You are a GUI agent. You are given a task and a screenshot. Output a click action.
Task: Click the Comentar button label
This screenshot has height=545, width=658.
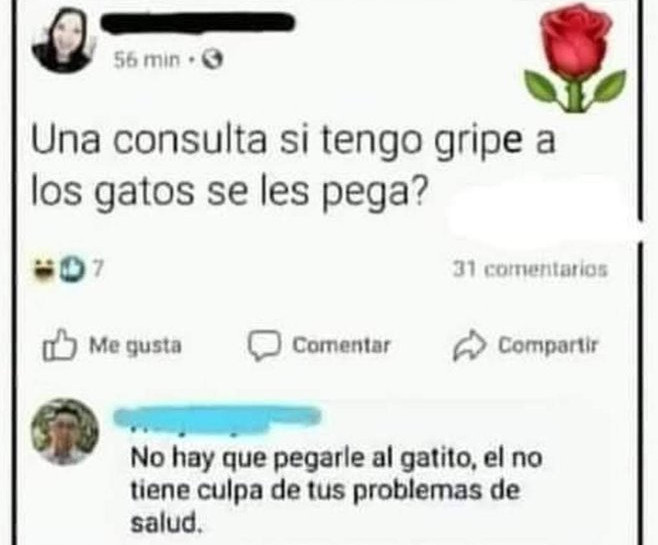(341, 345)
